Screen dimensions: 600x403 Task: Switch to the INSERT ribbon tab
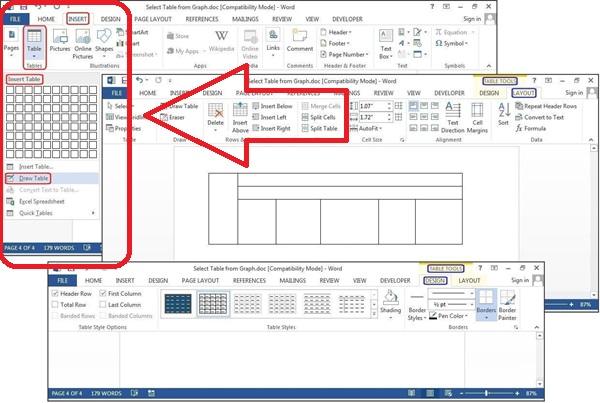click(x=77, y=18)
